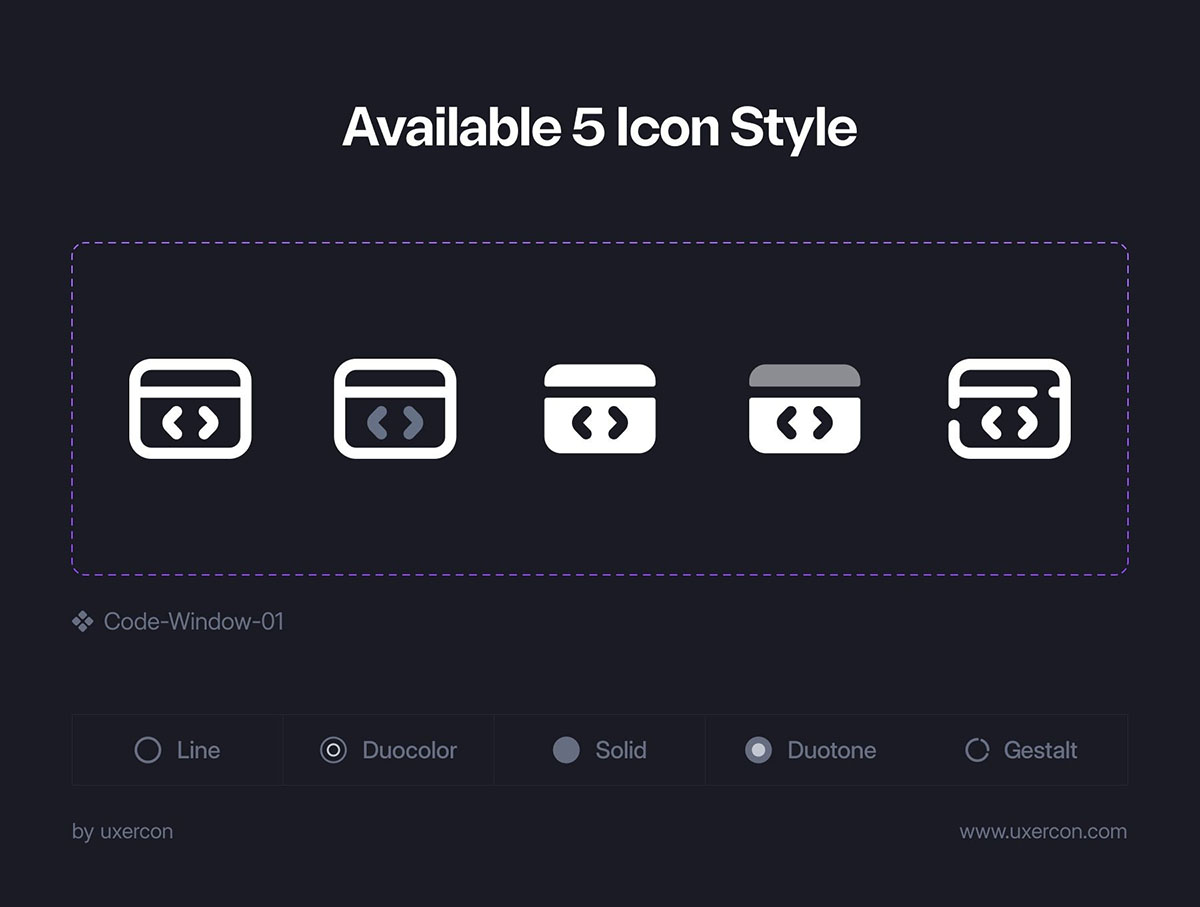Click the Available 5 Icon Style heading
The width and height of the screenshot is (1200, 907).
click(600, 129)
